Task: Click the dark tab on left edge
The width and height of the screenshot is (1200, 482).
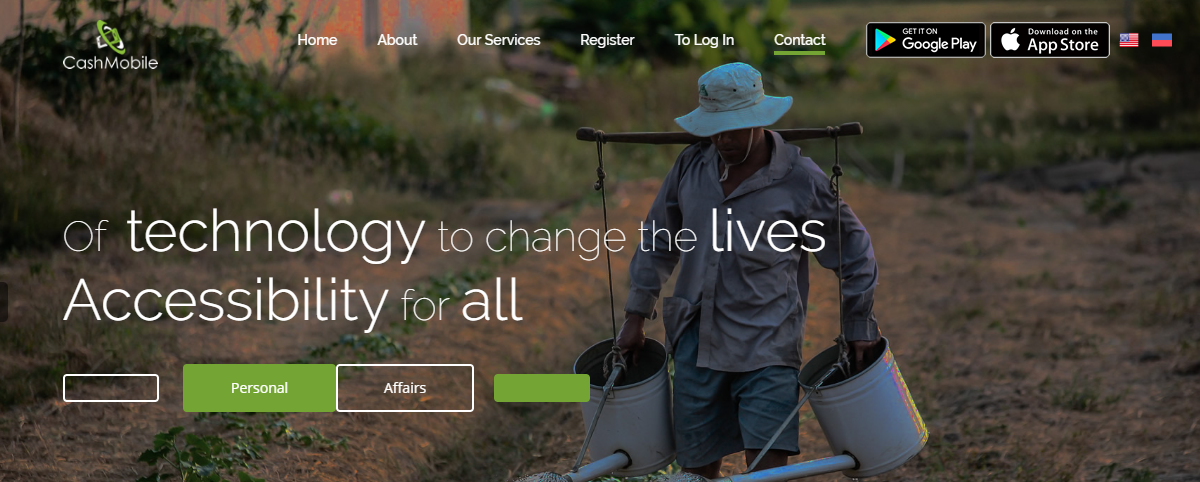Action: [4, 302]
